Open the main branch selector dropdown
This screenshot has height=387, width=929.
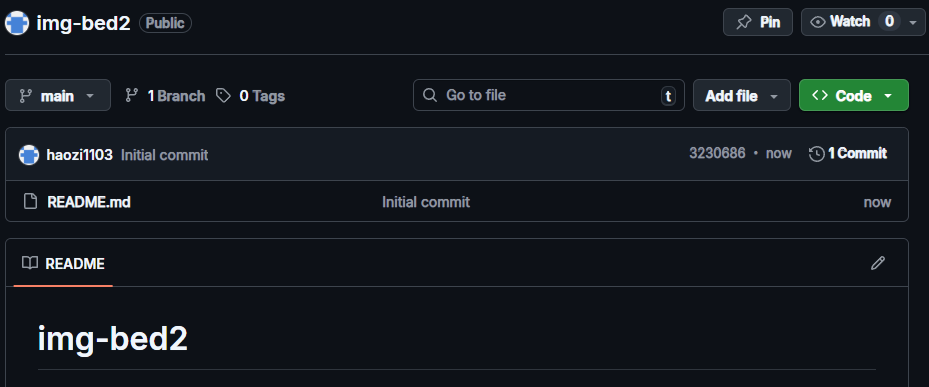pos(58,95)
